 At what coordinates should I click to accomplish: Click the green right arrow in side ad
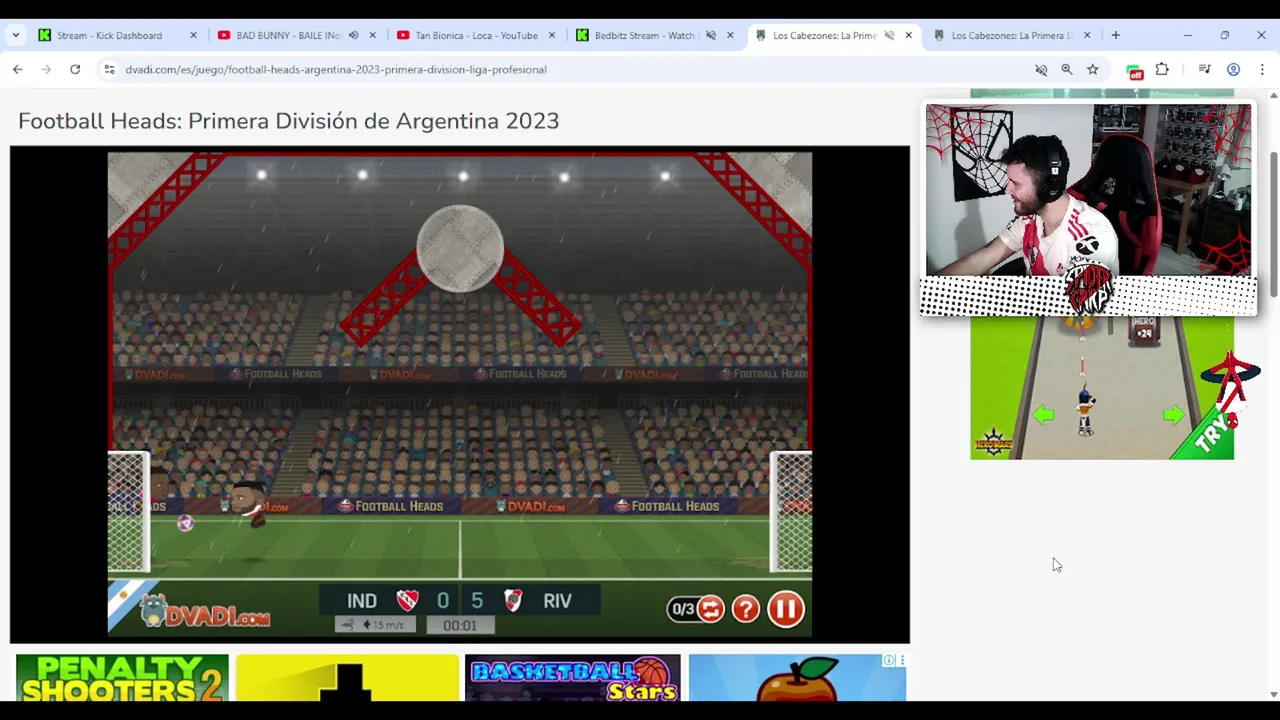1173,415
